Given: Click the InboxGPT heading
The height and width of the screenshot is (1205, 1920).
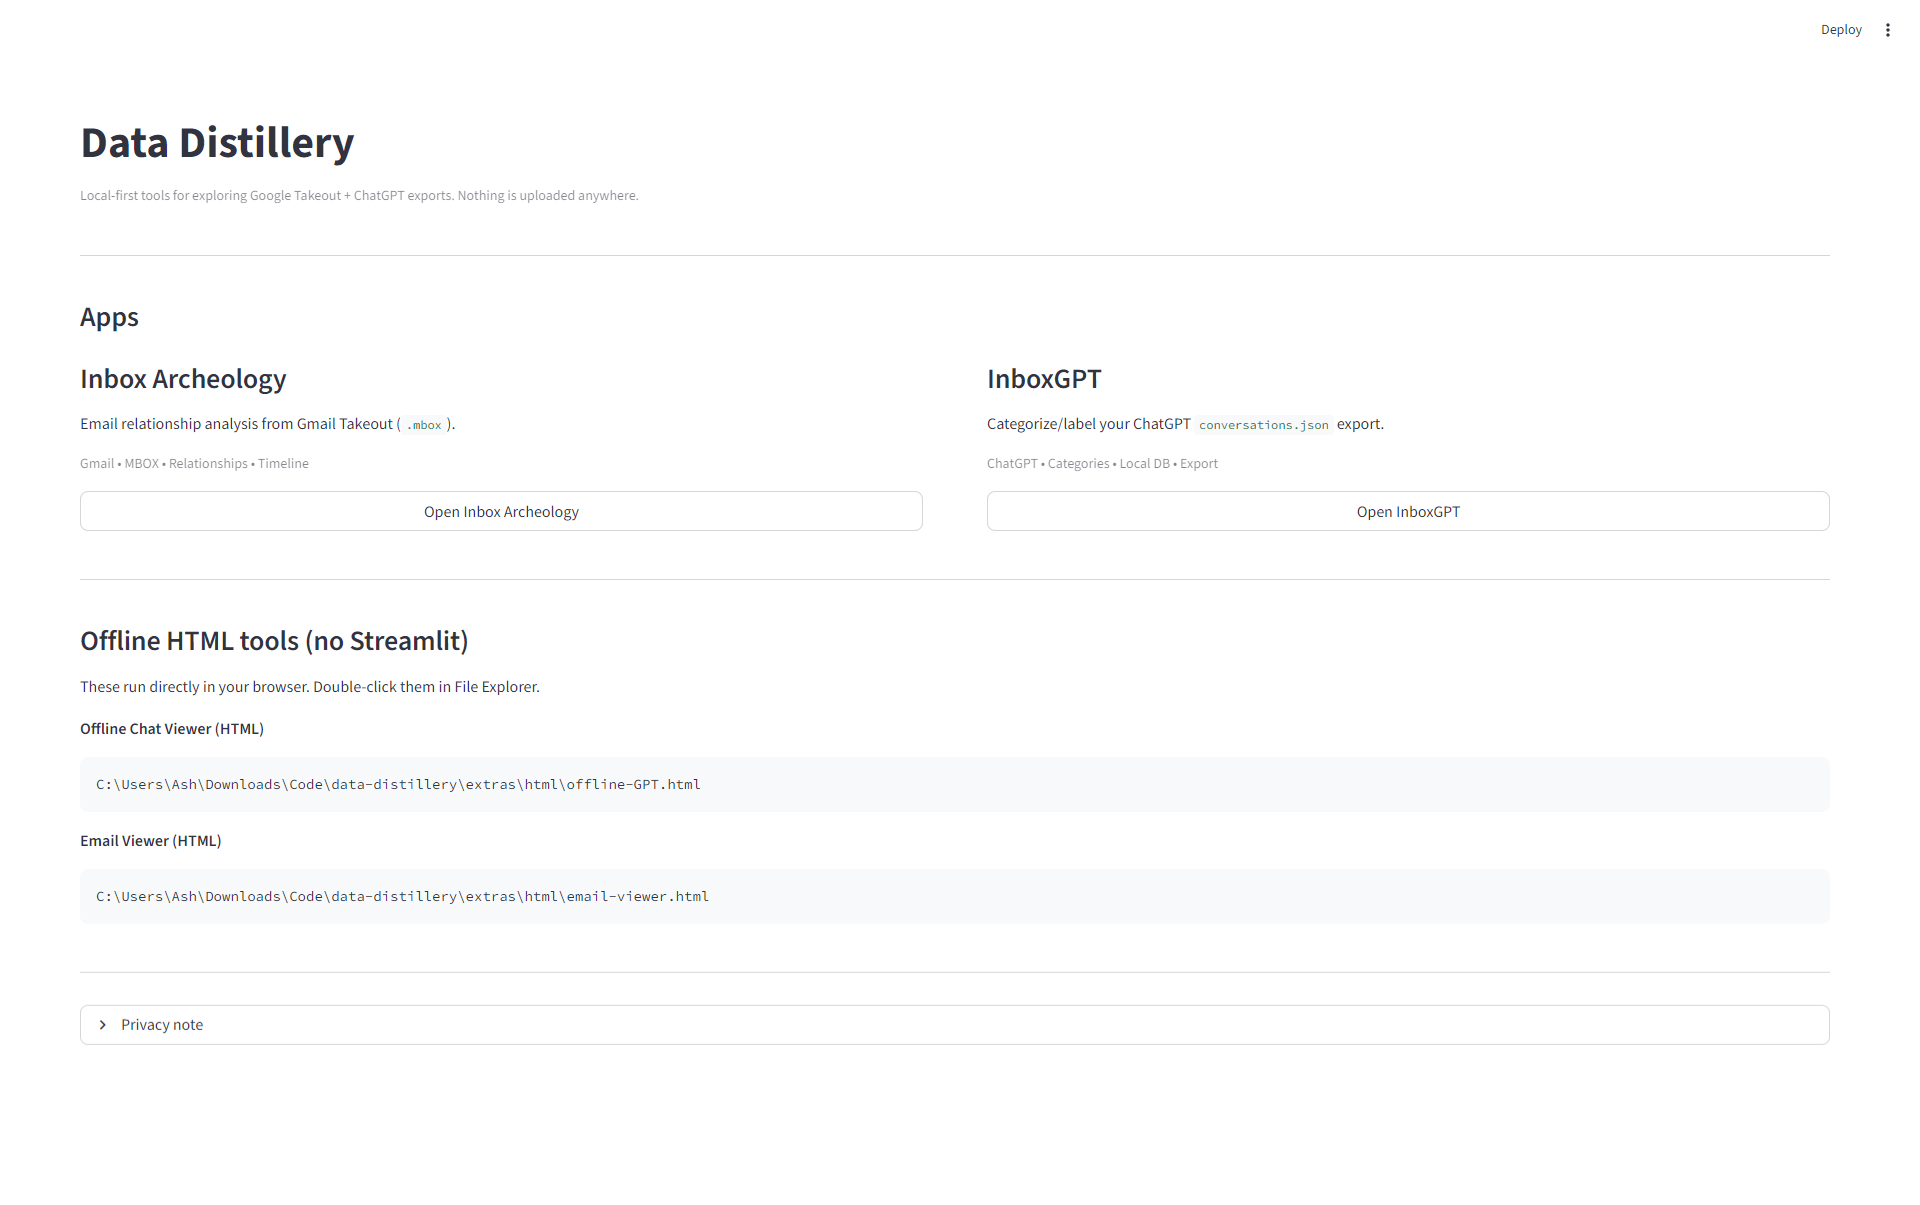Looking at the screenshot, I should click(x=1043, y=379).
